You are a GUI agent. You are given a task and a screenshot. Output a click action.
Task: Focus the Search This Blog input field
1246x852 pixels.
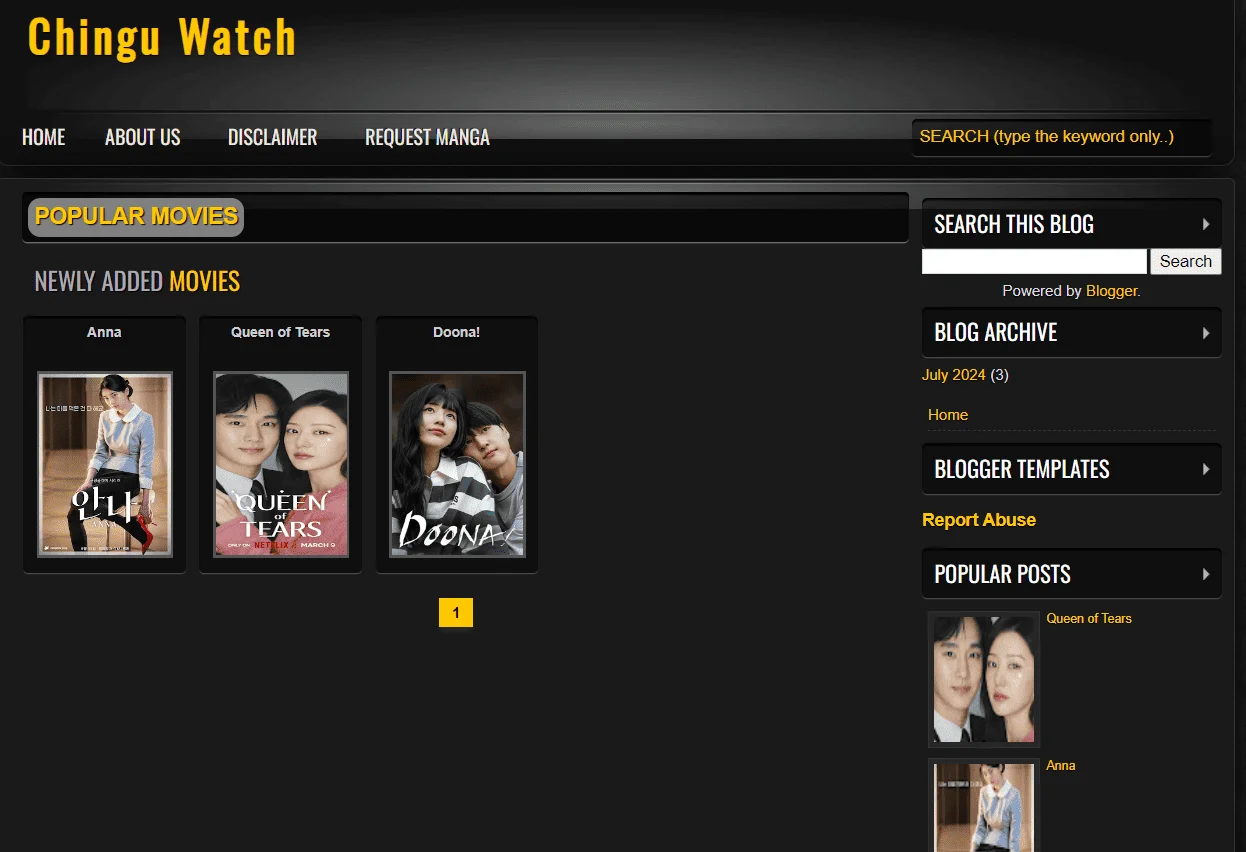[x=1034, y=261]
